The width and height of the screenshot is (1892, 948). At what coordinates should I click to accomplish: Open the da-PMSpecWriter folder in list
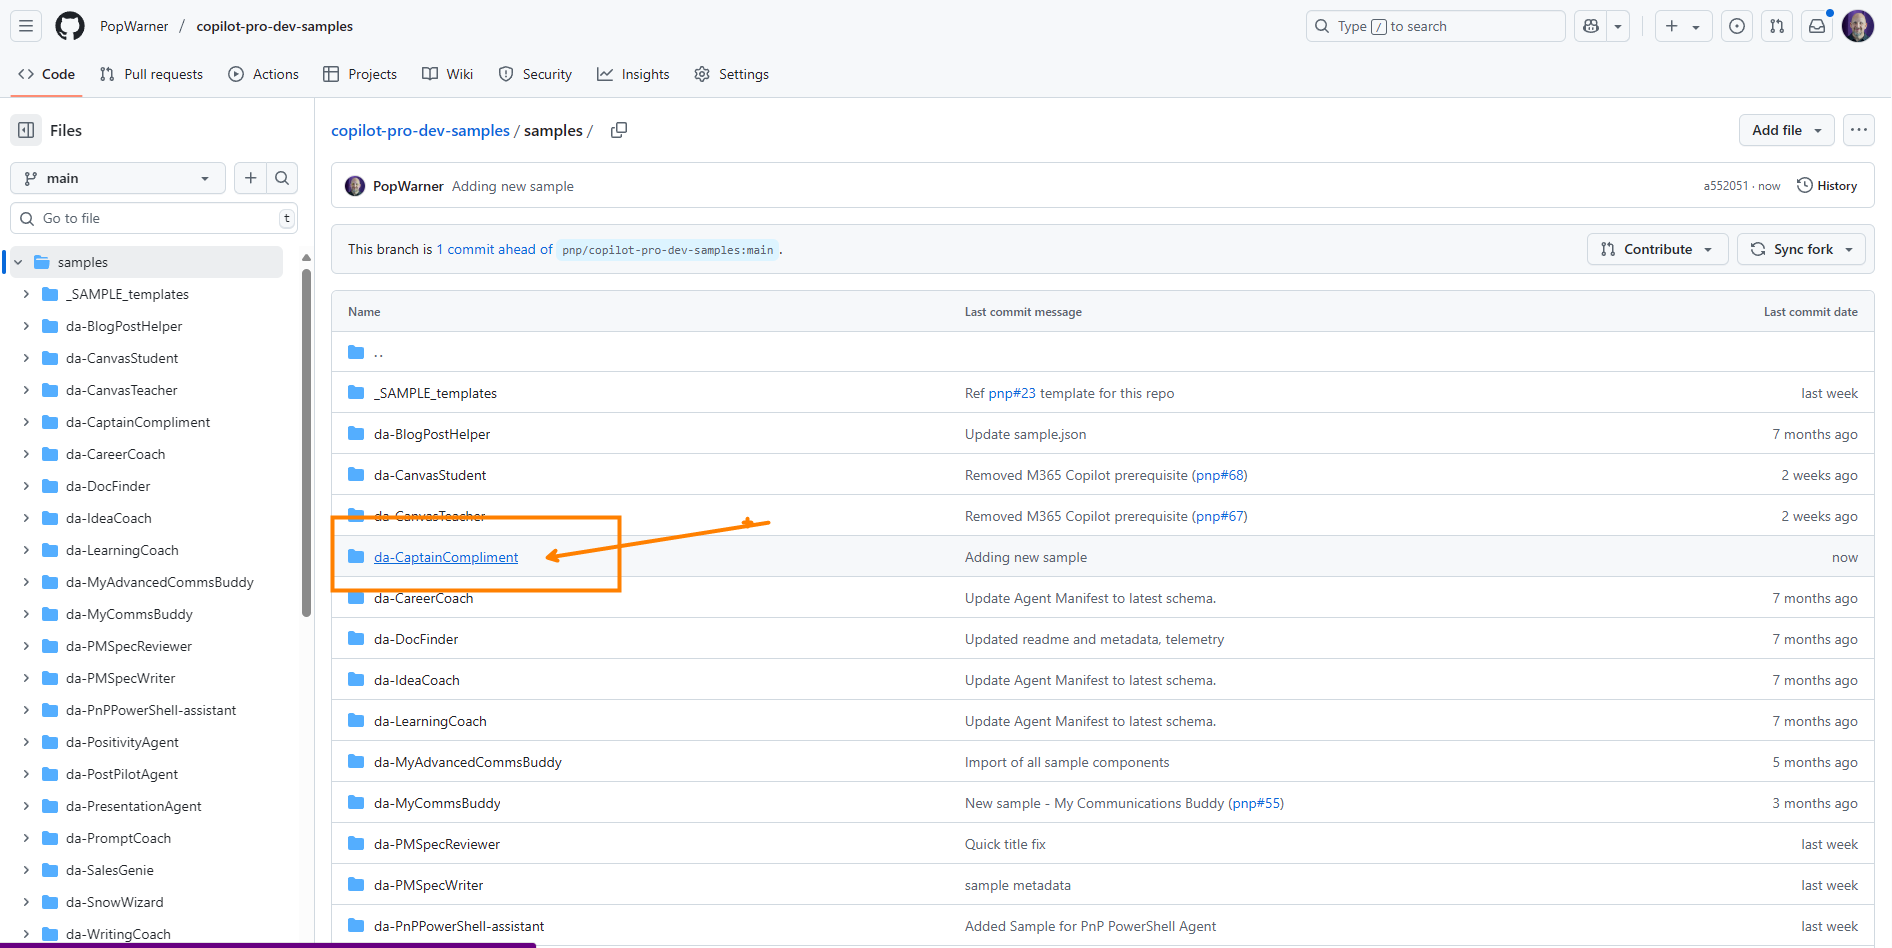pos(428,885)
